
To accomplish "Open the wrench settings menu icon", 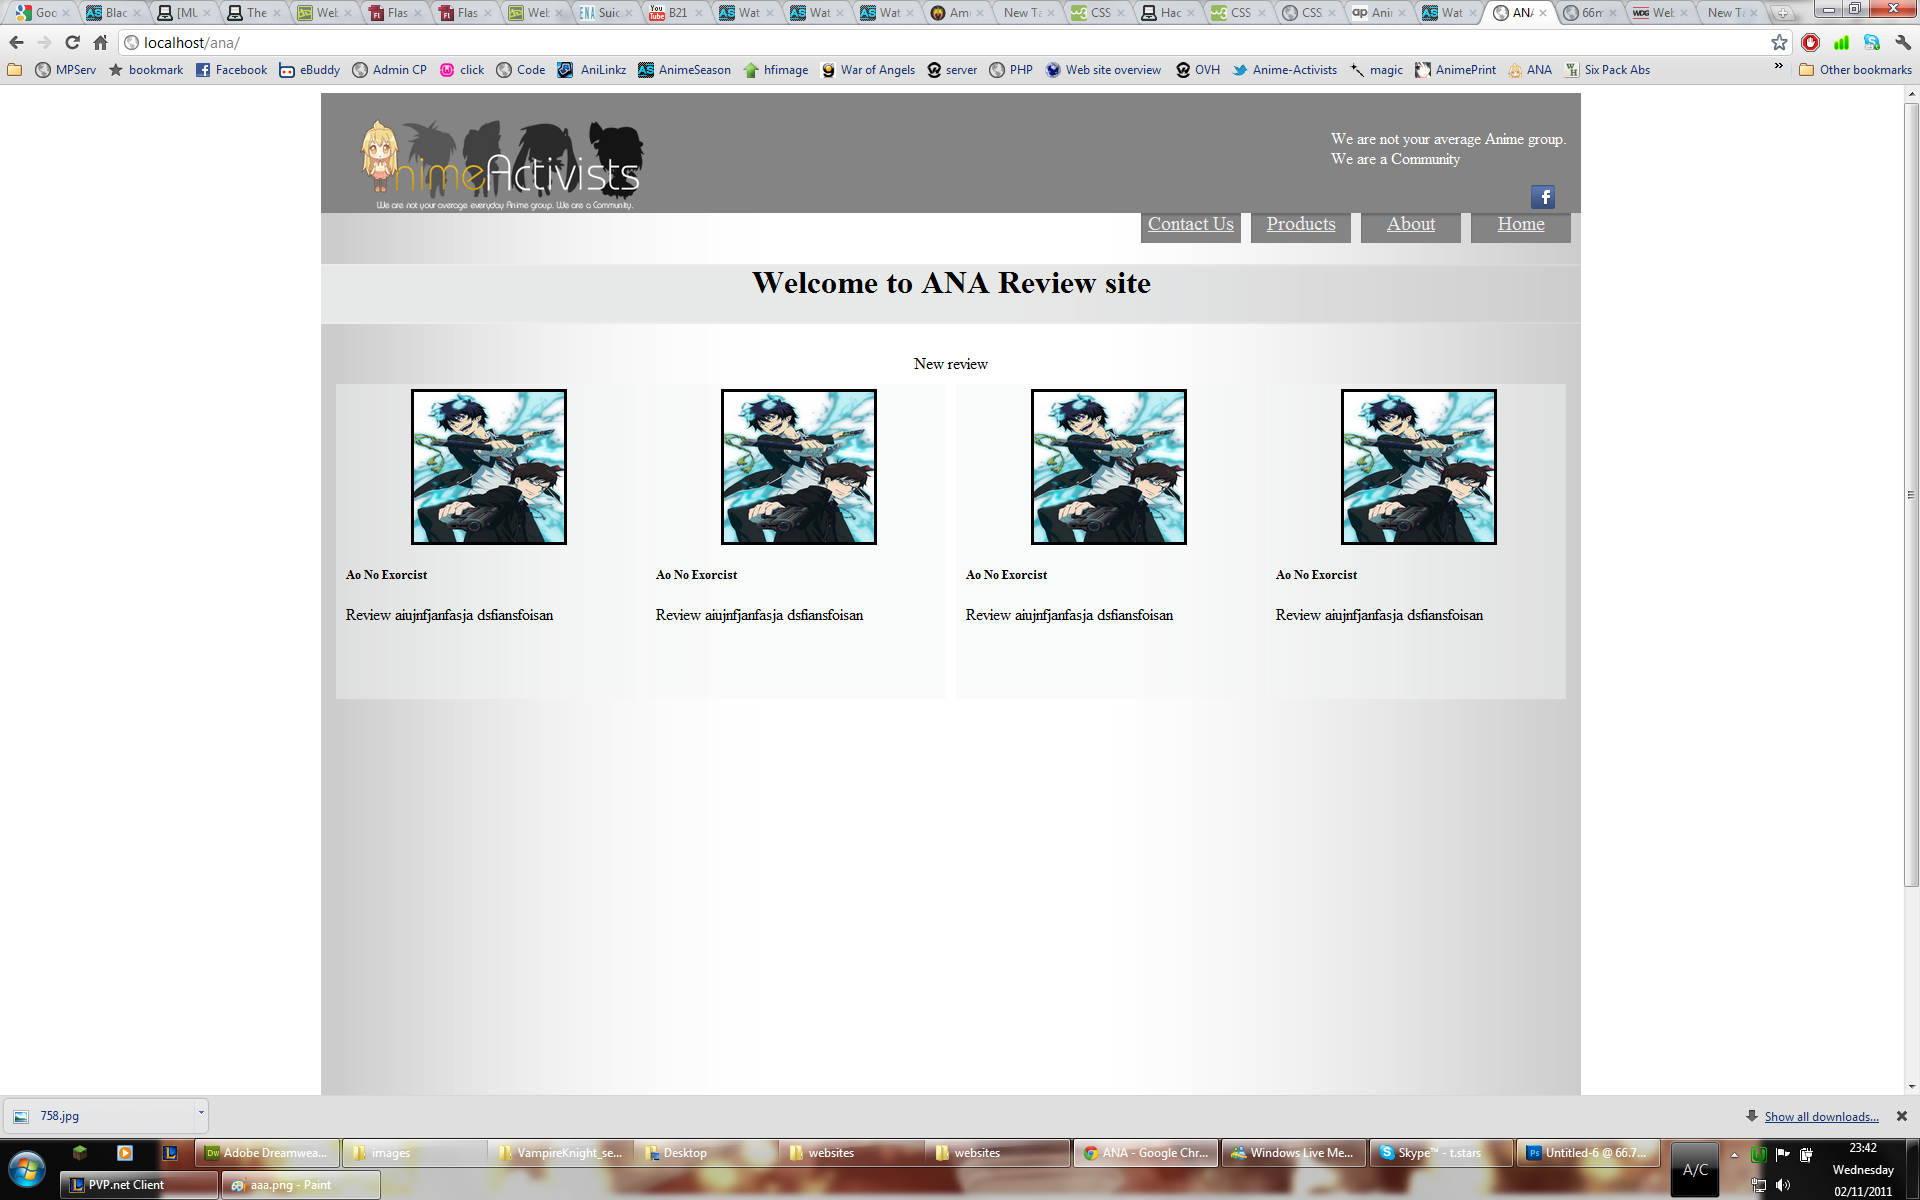I will 1903,42.
